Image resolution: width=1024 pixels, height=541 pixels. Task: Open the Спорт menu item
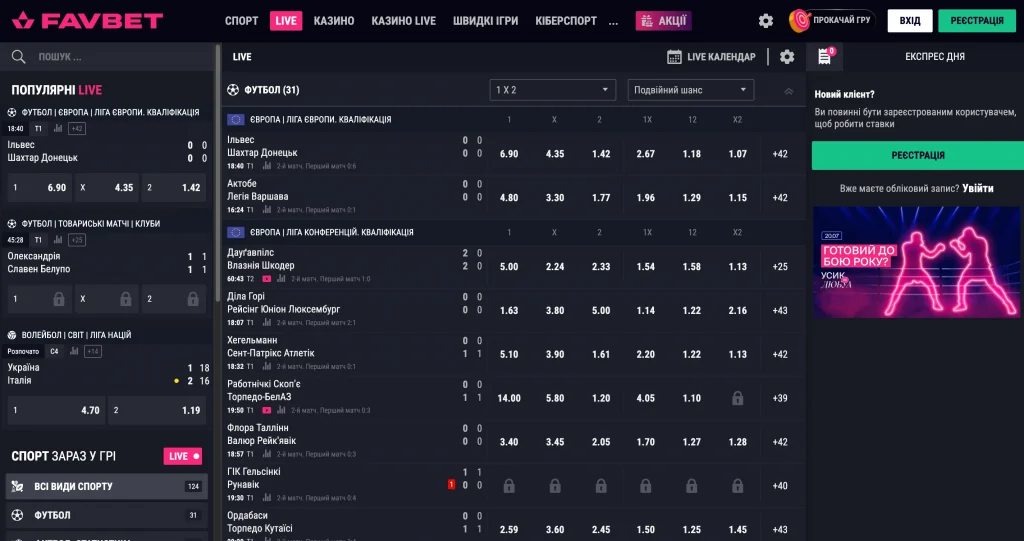pos(242,21)
